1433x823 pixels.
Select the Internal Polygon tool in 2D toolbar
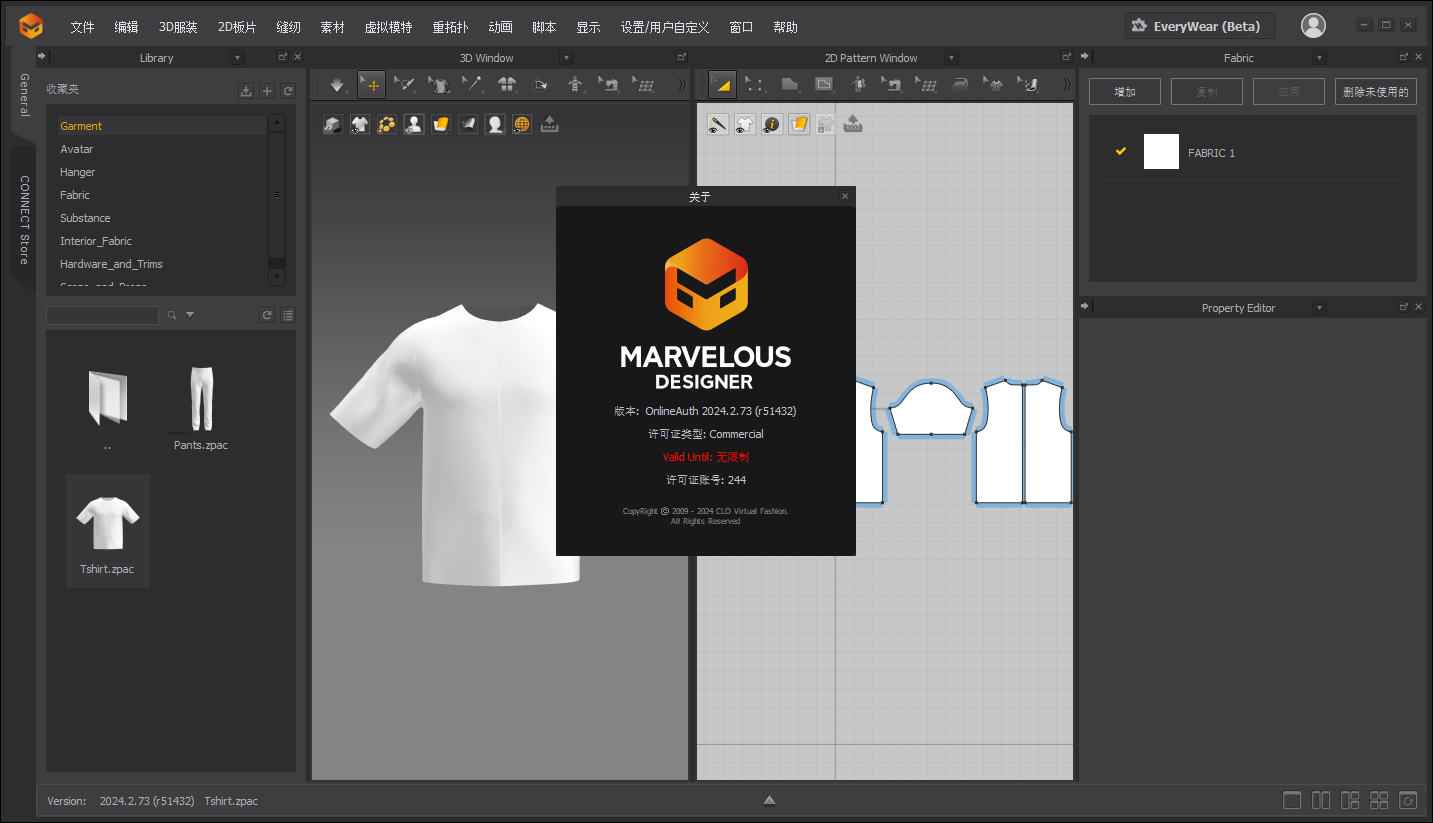click(x=823, y=85)
